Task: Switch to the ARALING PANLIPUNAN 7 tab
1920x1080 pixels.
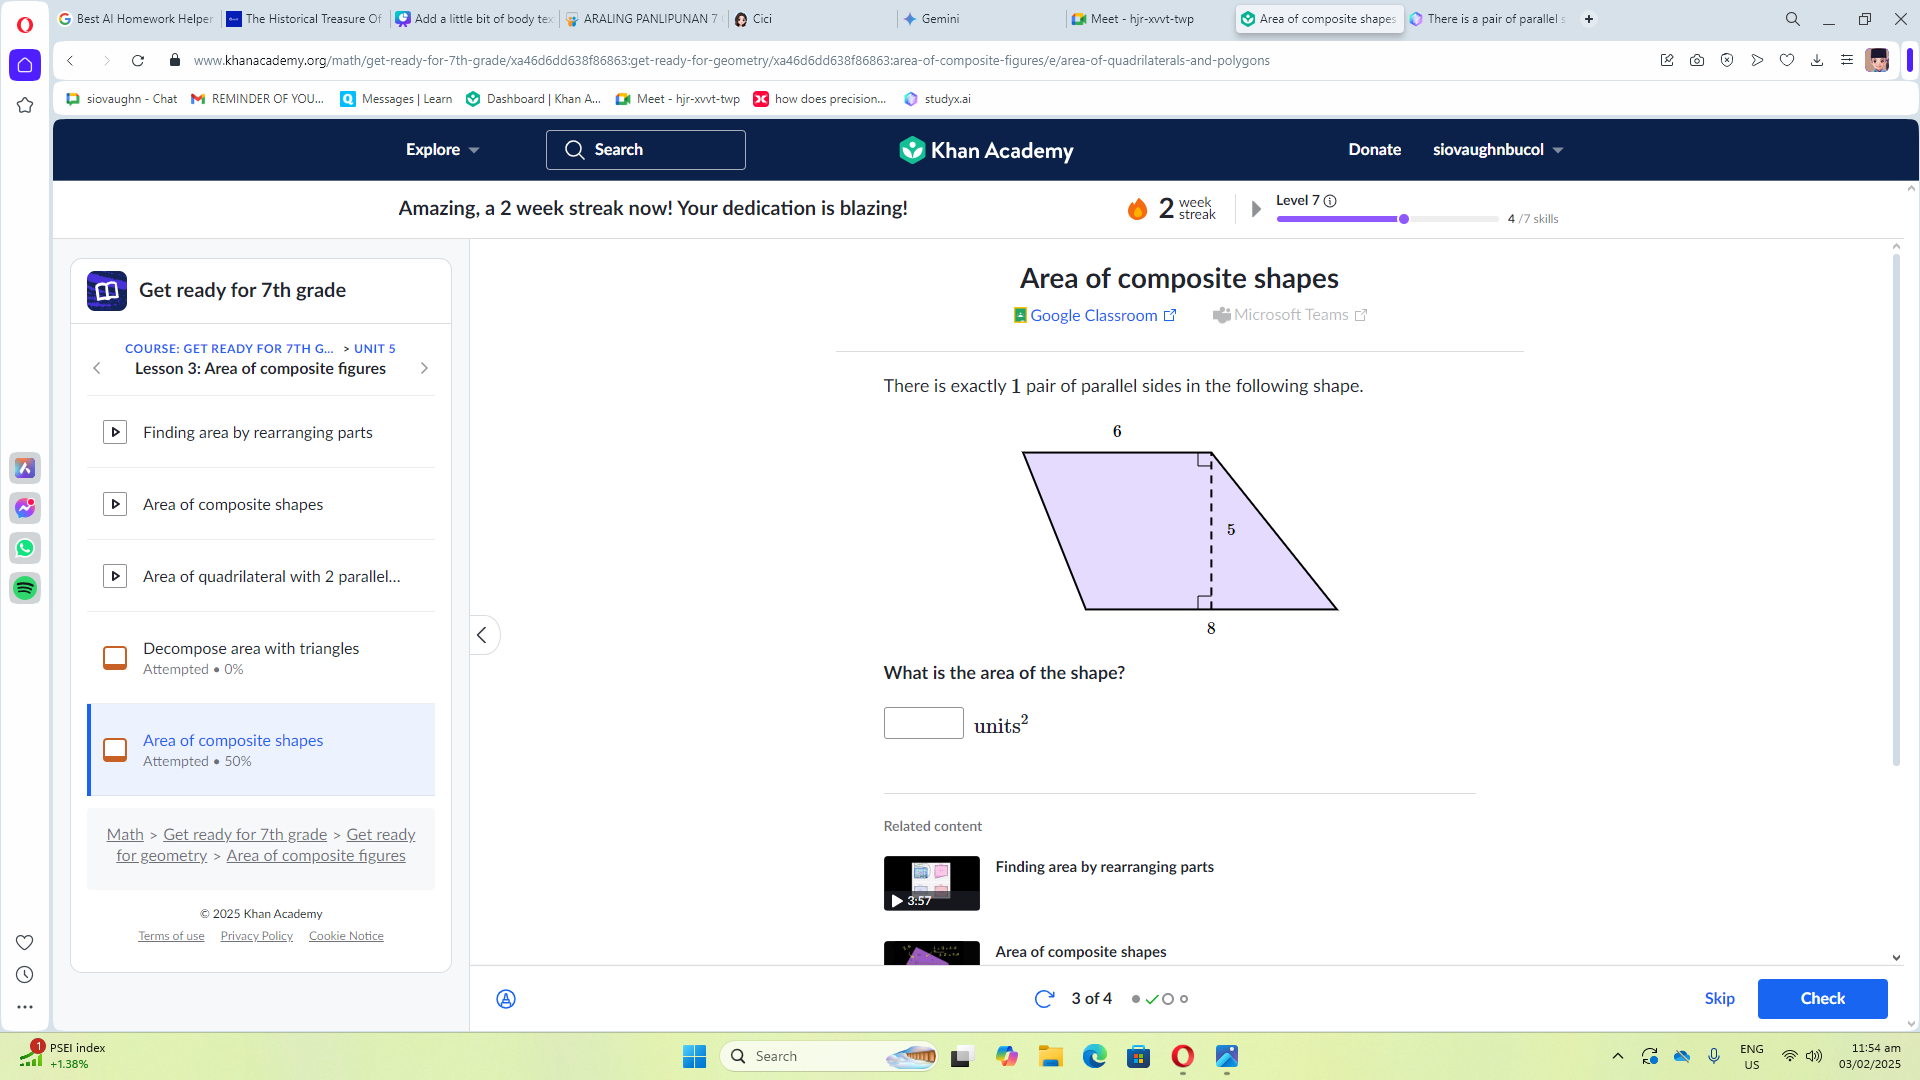Action: [x=642, y=19]
